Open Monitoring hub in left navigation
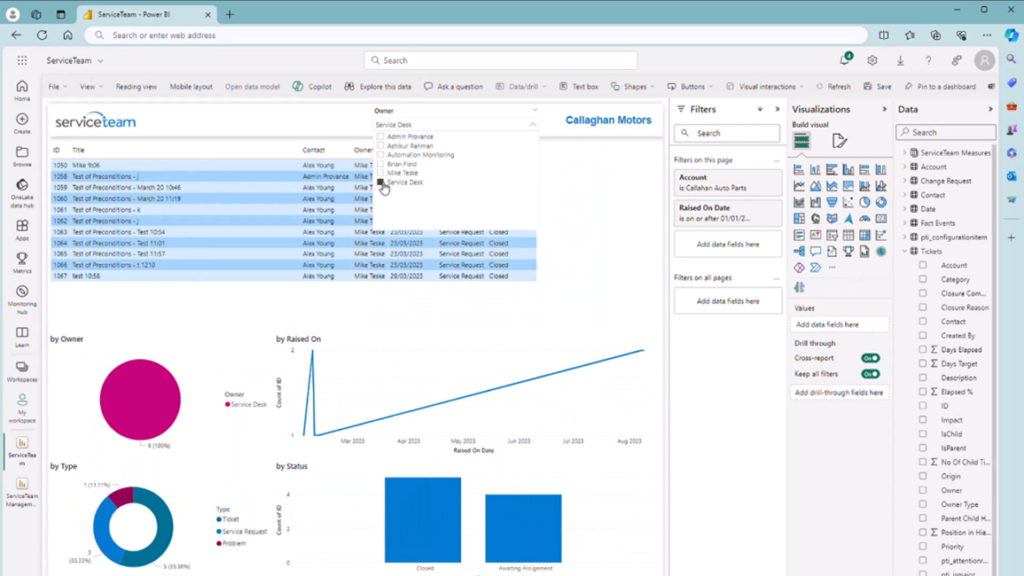The width and height of the screenshot is (1024, 576). [22, 300]
